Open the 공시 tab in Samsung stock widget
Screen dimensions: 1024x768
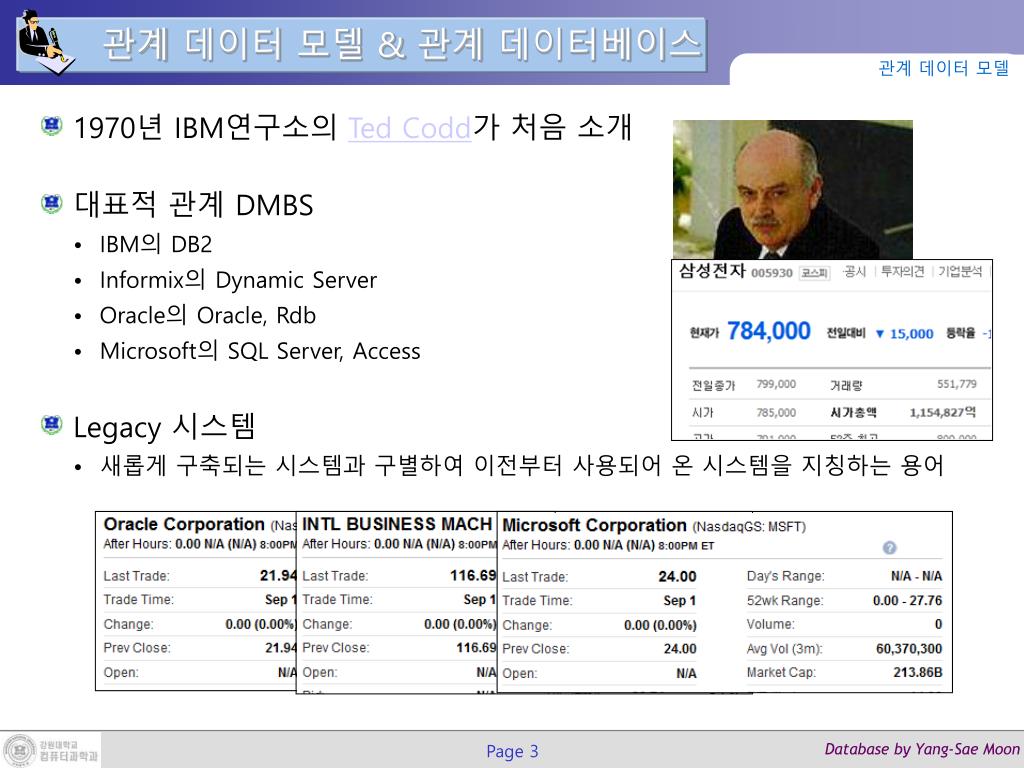pos(854,272)
